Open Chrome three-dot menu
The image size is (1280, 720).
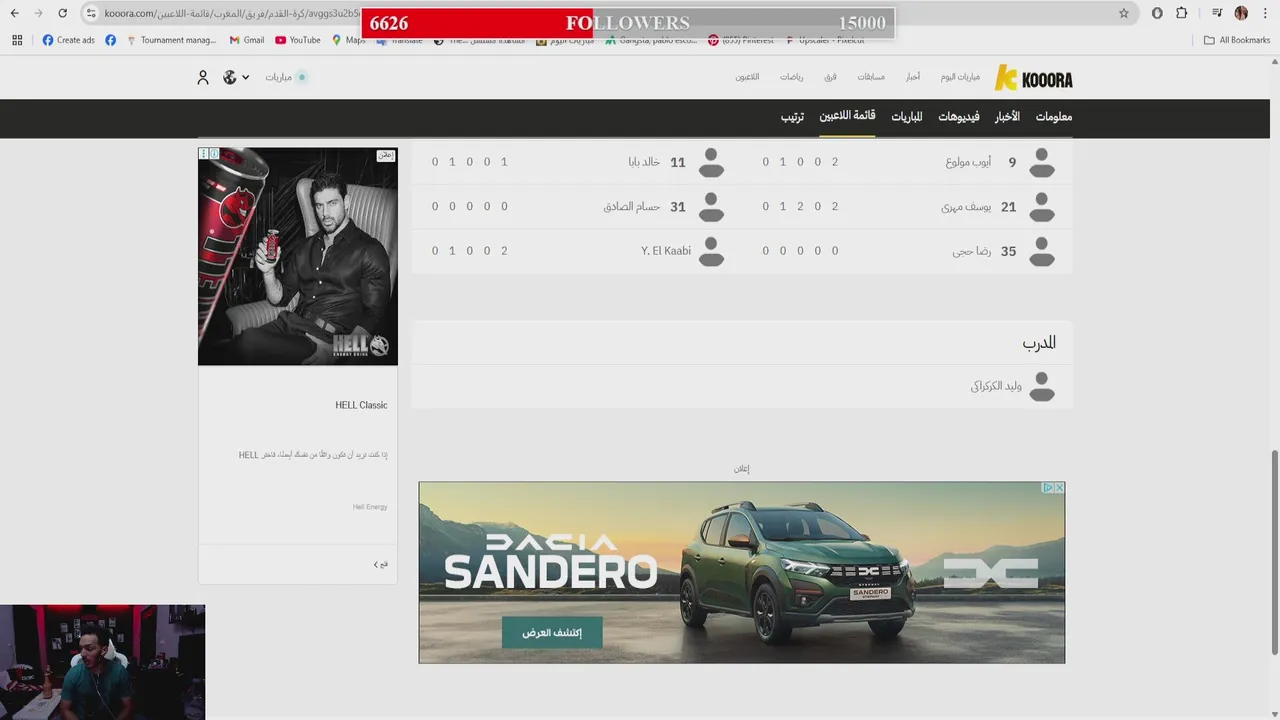pos(1265,13)
